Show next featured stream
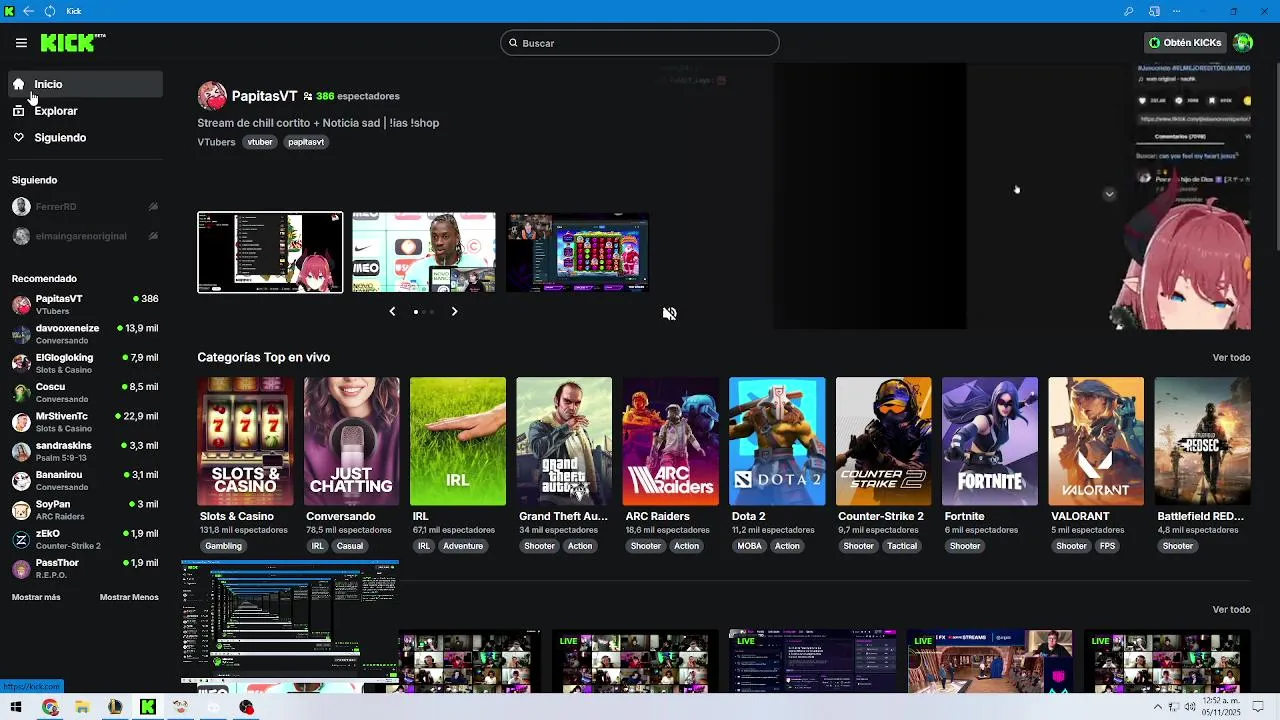This screenshot has width=1280, height=720. [x=454, y=312]
